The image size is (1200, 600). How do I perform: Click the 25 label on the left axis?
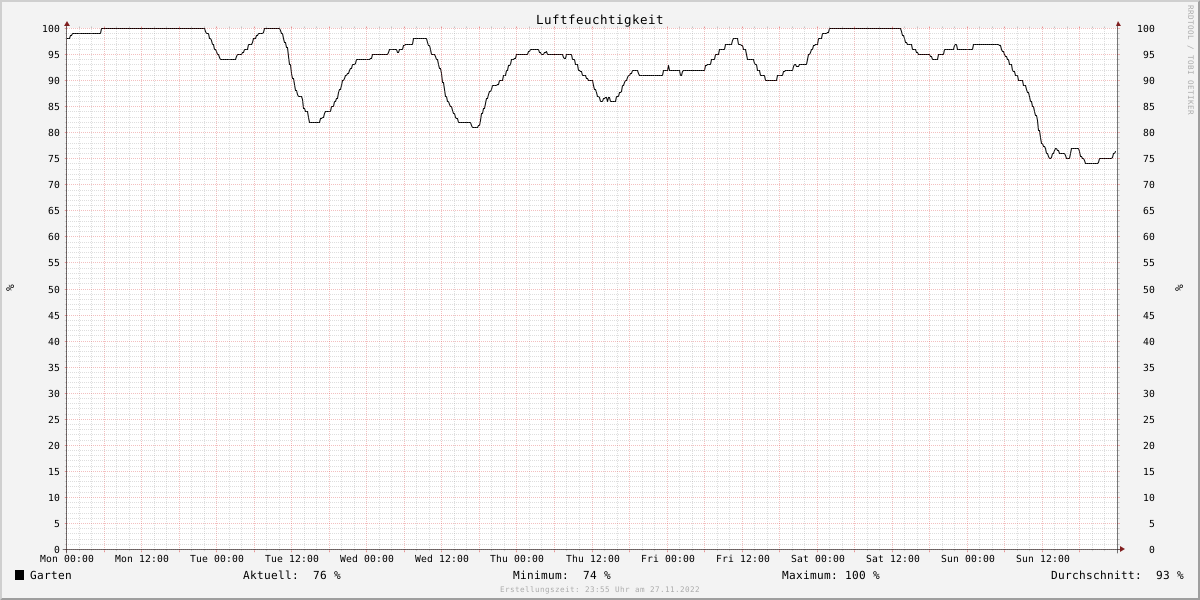tap(54, 419)
